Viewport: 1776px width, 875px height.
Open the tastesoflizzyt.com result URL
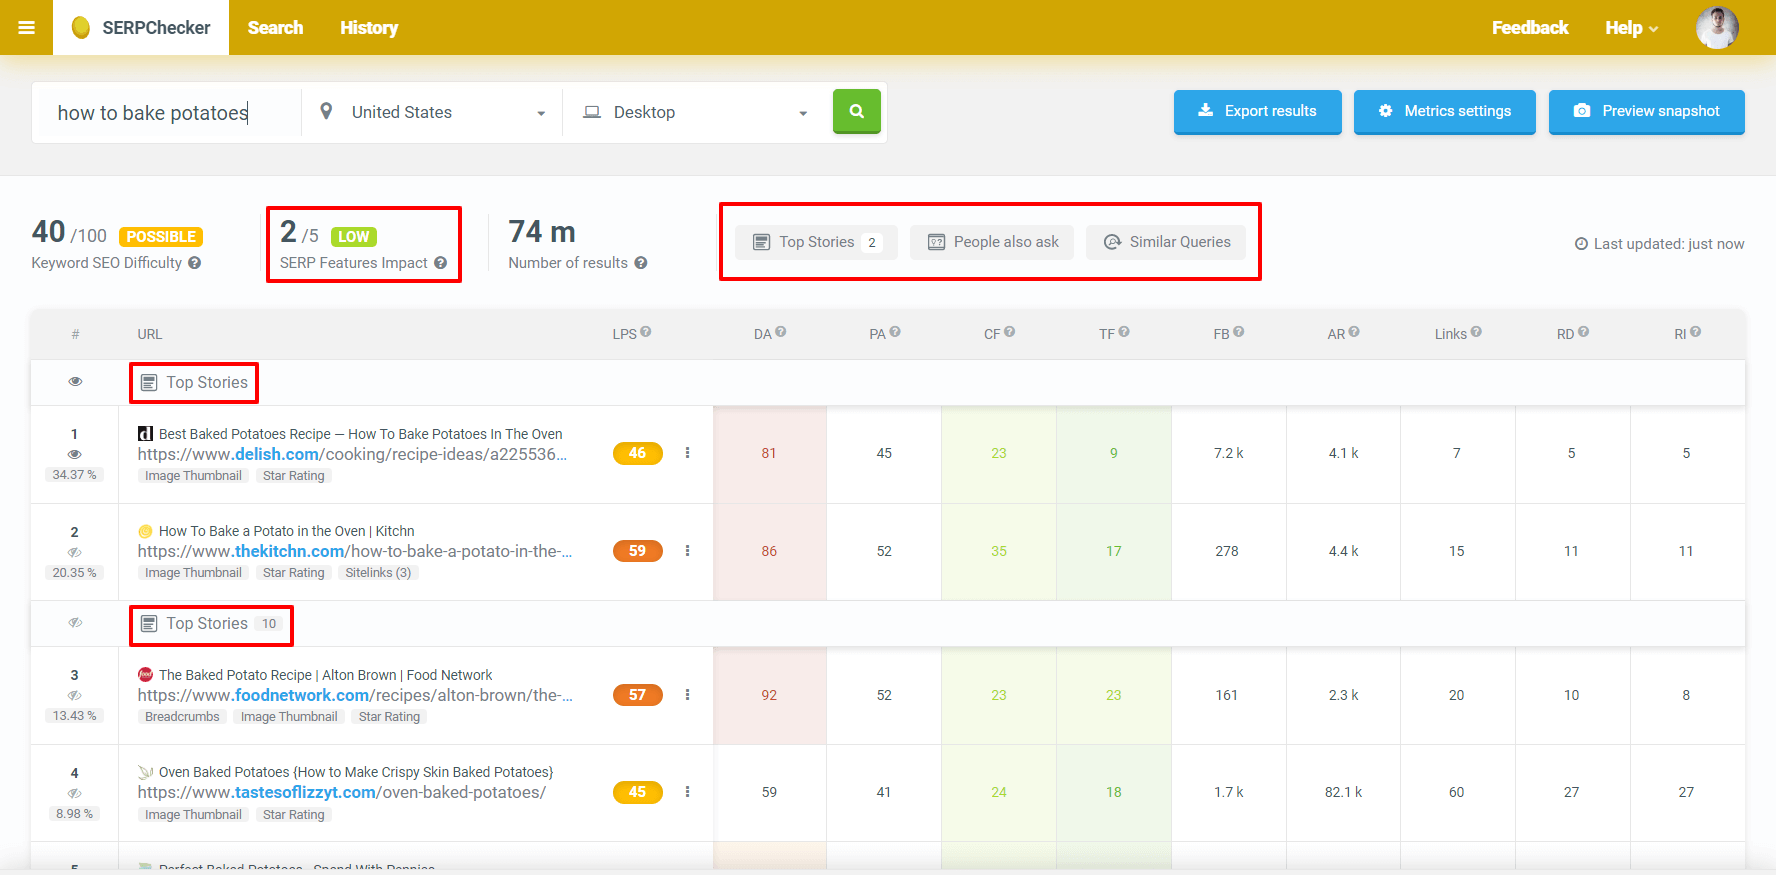[x=342, y=792]
